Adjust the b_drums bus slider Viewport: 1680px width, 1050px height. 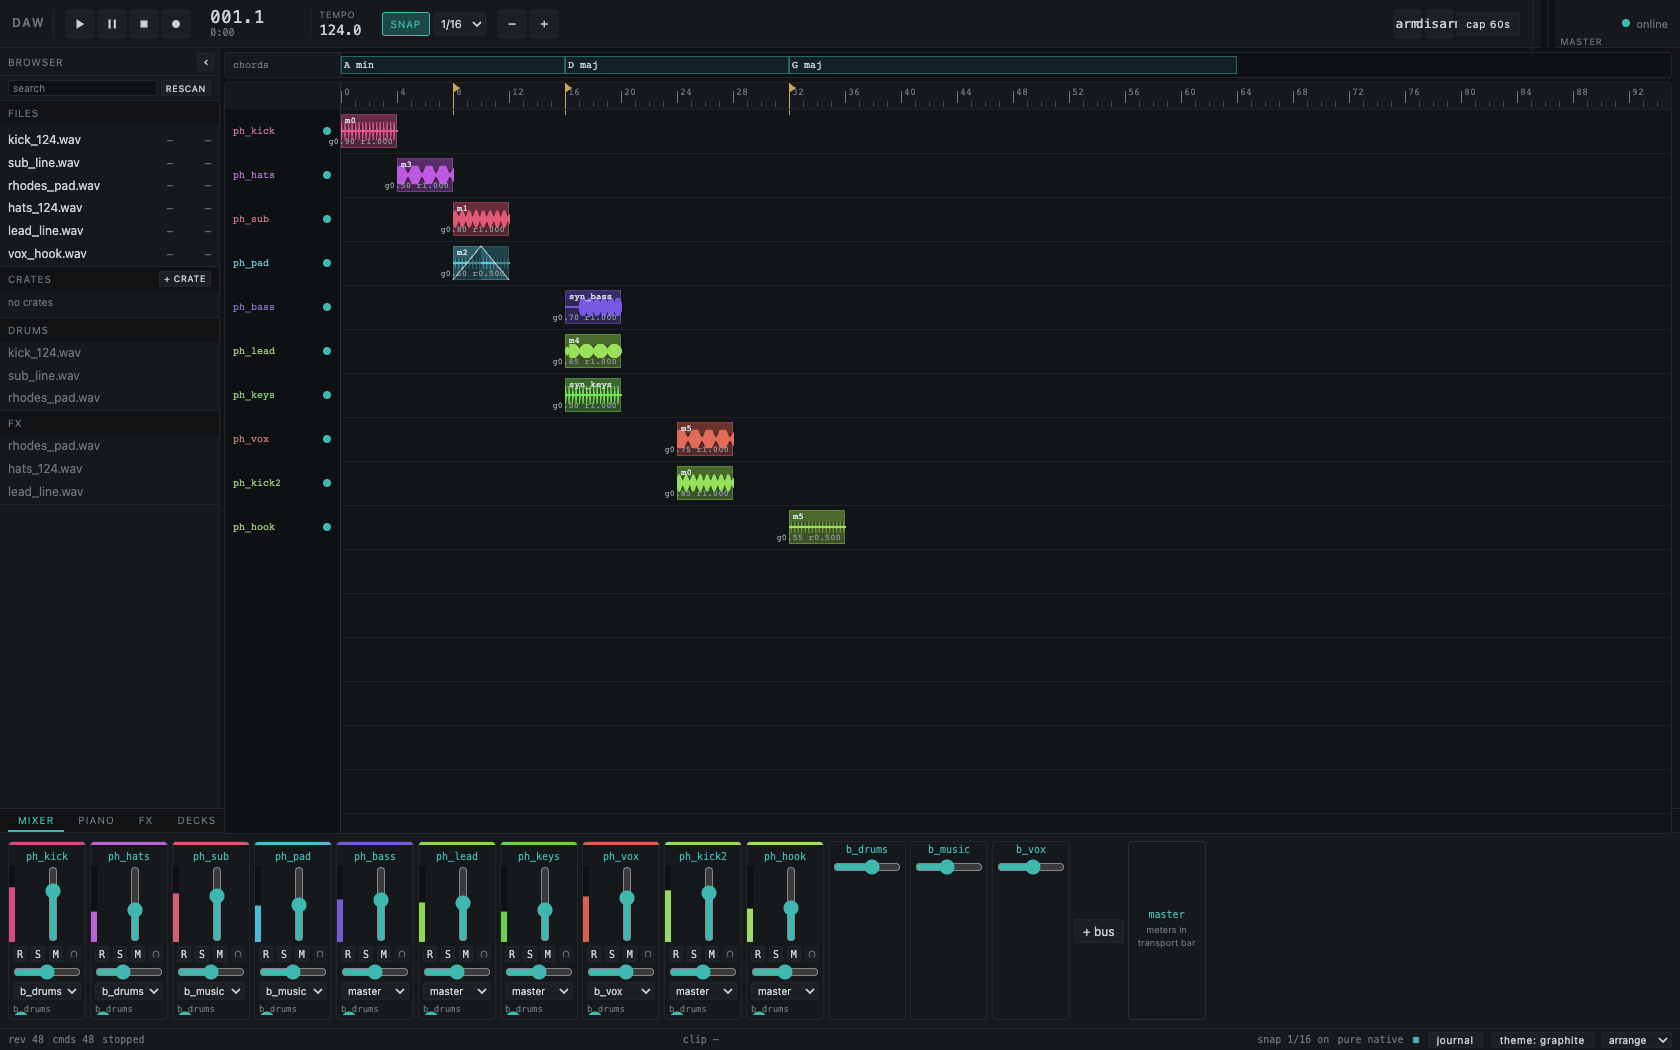pyautogui.click(x=867, y=867)
